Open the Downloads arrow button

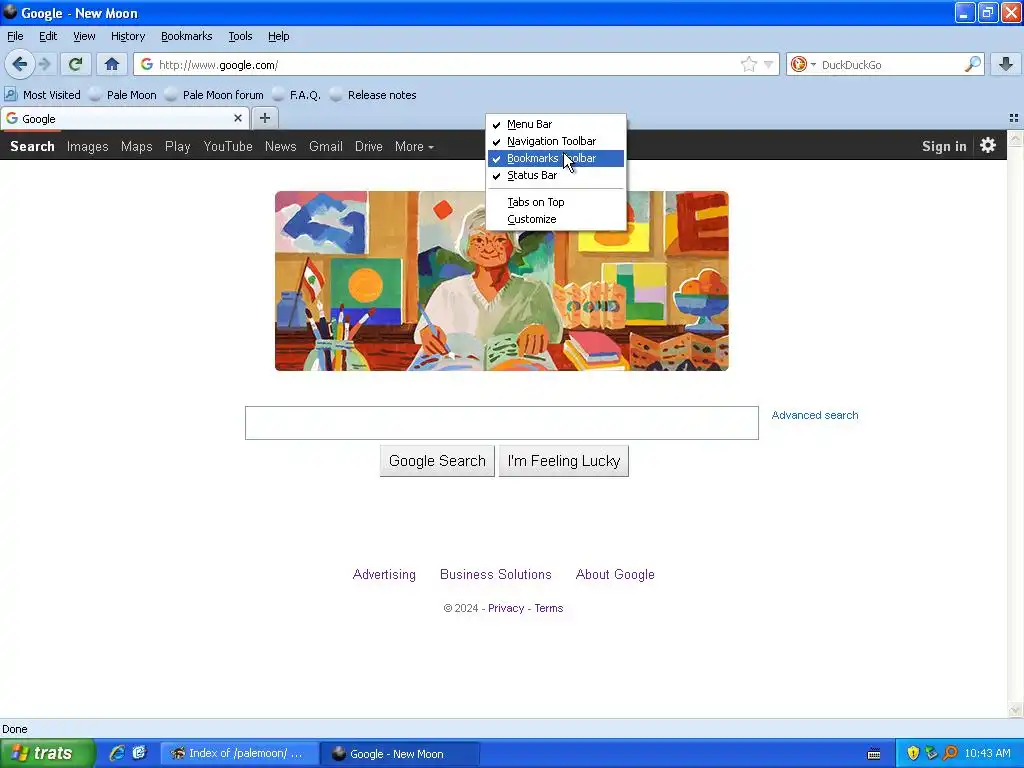(1006, 64)
